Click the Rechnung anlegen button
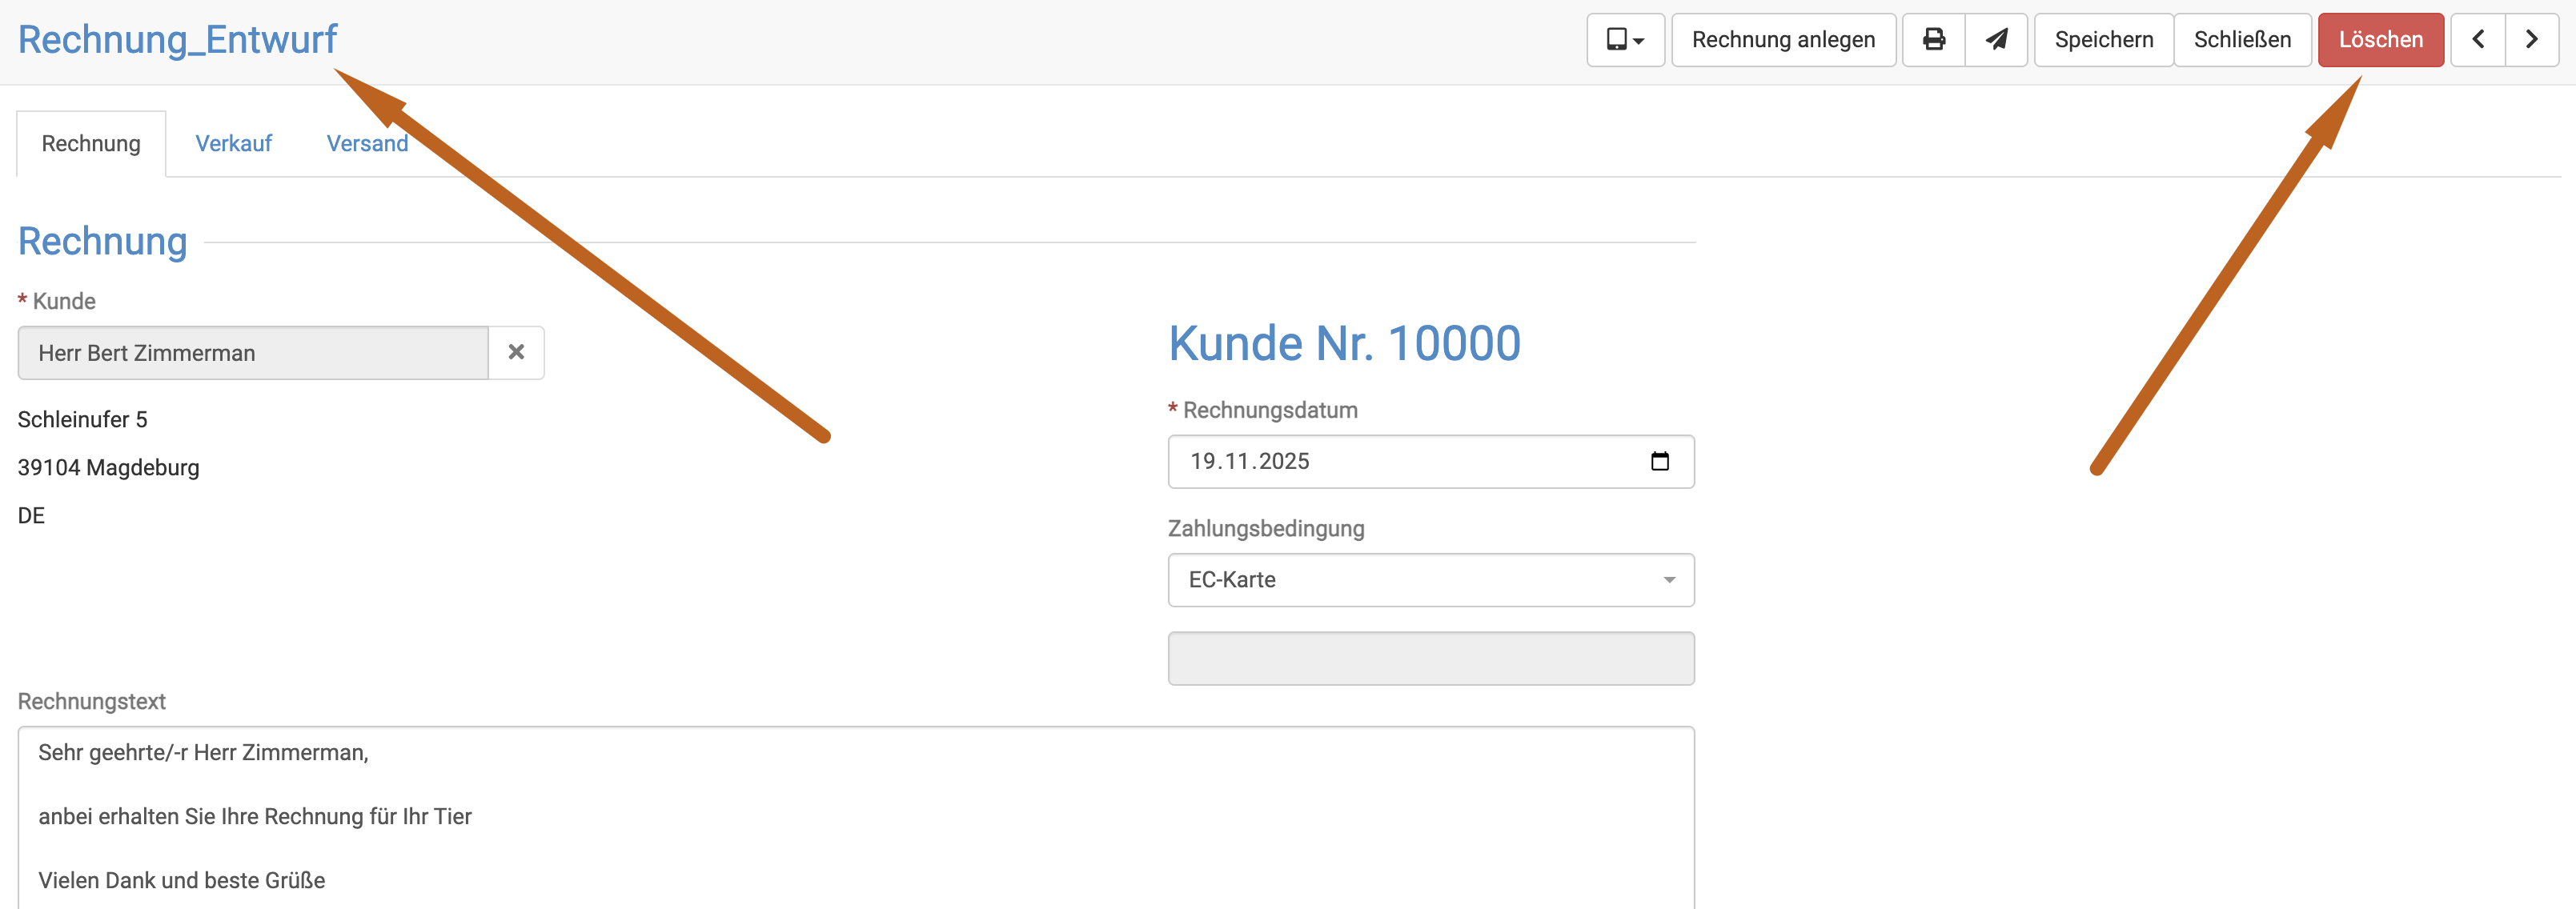Image resolution: width=2576 pixels, height=909 pixels. pos(1783,40)
